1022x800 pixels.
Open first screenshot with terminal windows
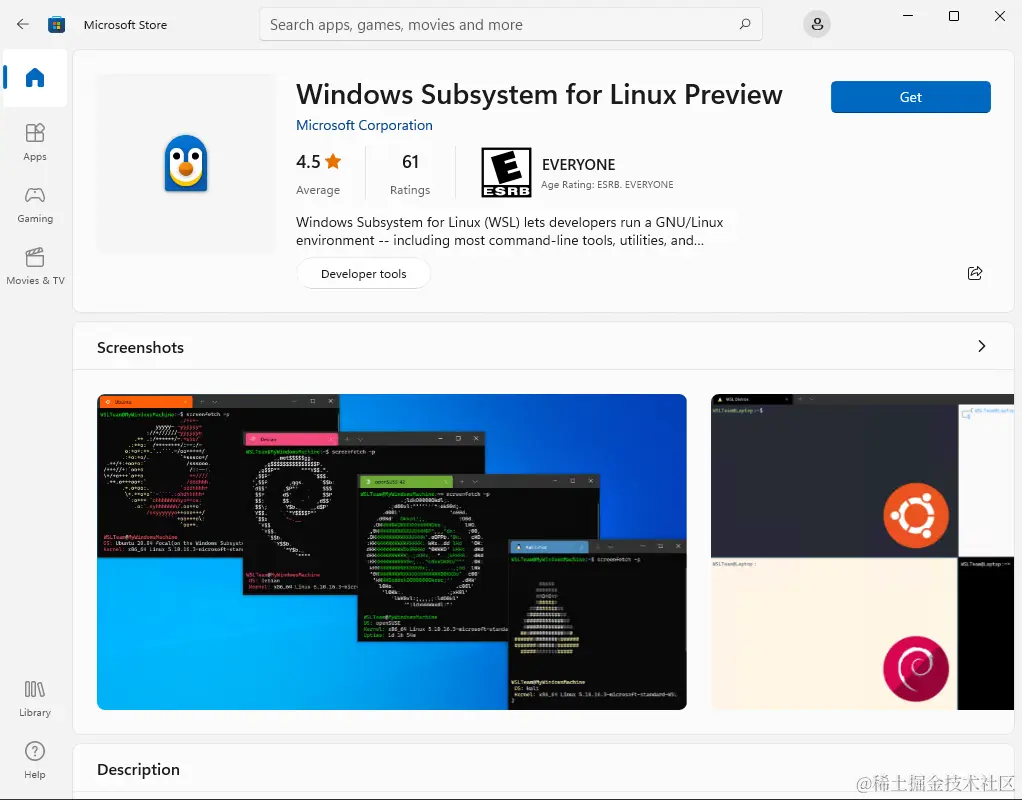(x=392, y=552)
